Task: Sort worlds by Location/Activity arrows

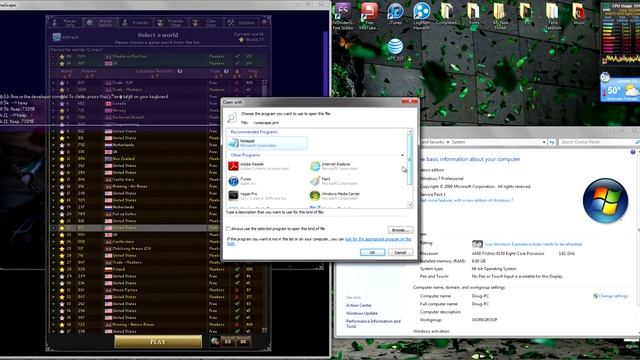Action: [155, 76]
